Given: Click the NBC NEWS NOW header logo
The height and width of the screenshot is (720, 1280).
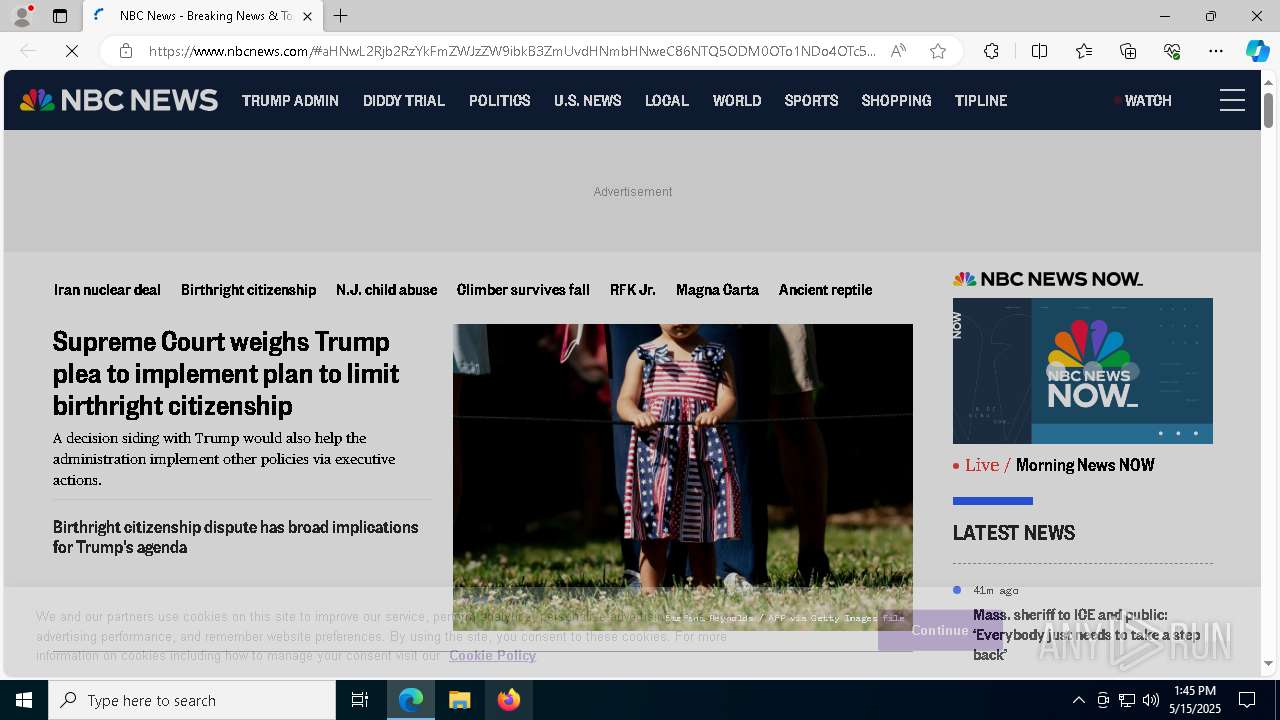Looking at the screenshot, I should click(x=1047, y=279).
